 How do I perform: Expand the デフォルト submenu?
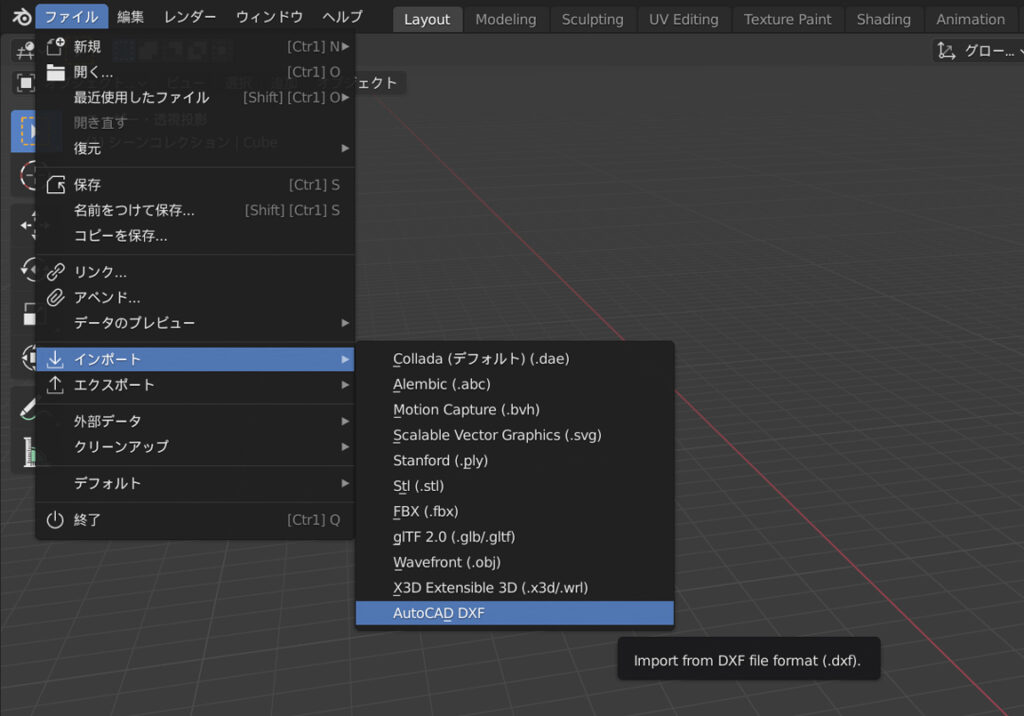click(x=195, y=483)
